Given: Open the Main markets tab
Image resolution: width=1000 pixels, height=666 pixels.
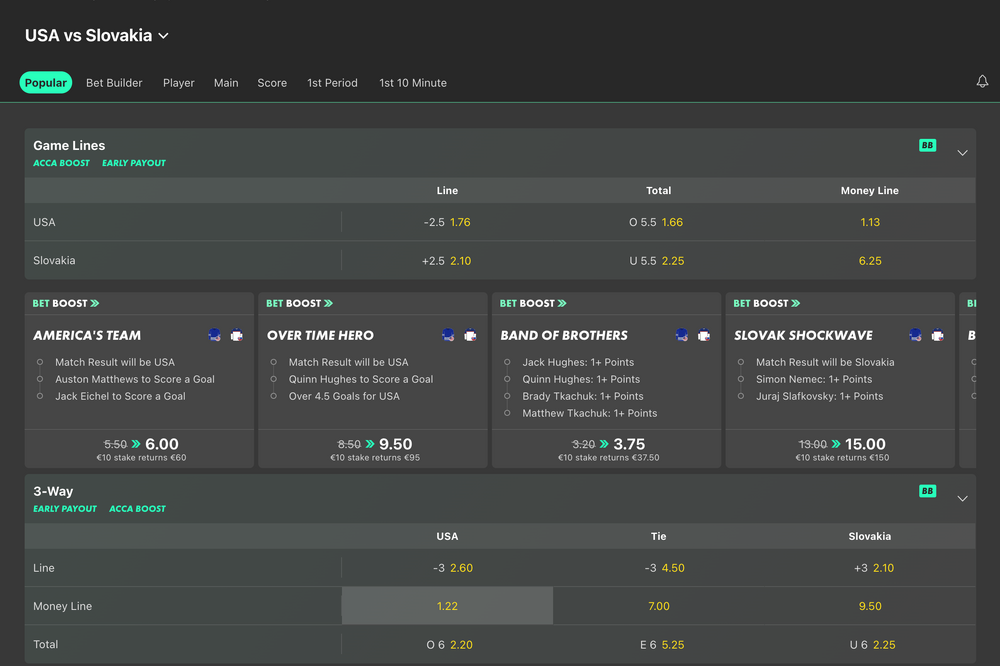Looking at the screenshot, I should (x=226, y=83).
